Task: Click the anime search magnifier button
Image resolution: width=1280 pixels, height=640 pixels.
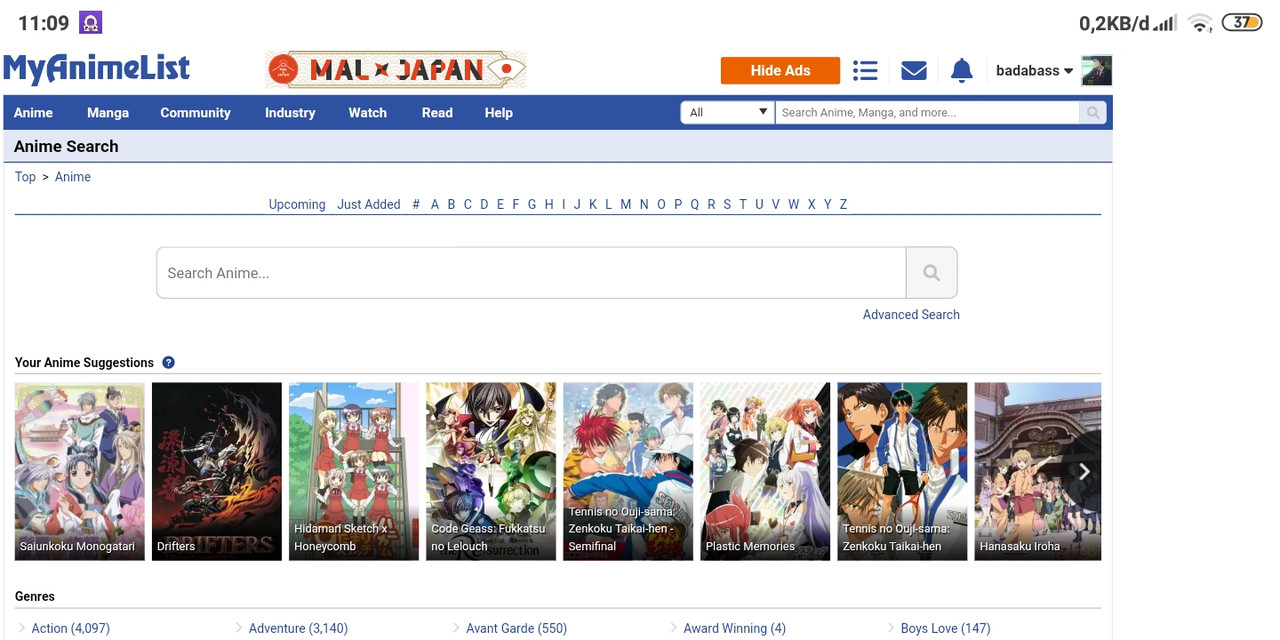Action: click(931, 273)
